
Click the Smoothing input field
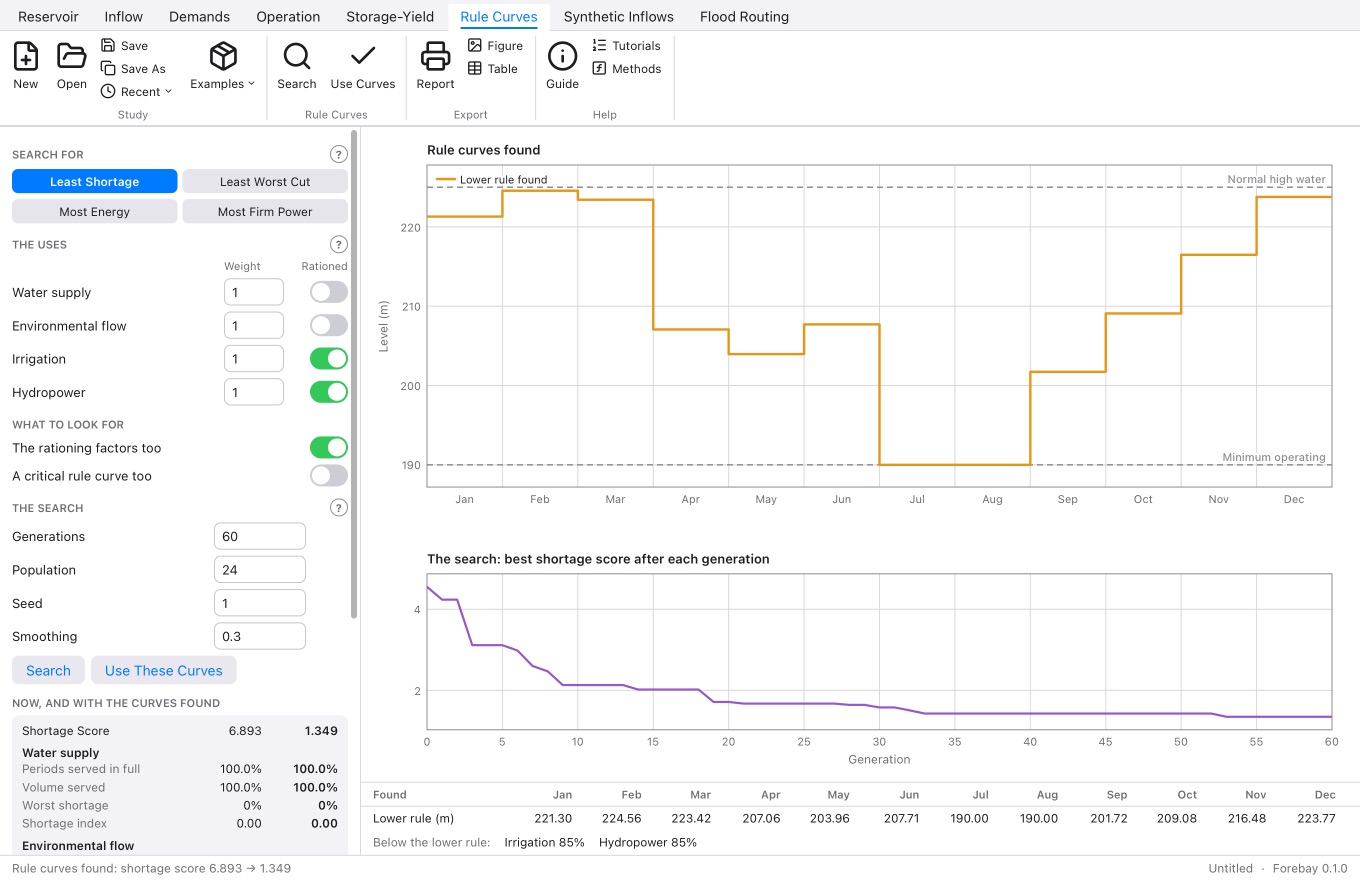tap(260, 637)
